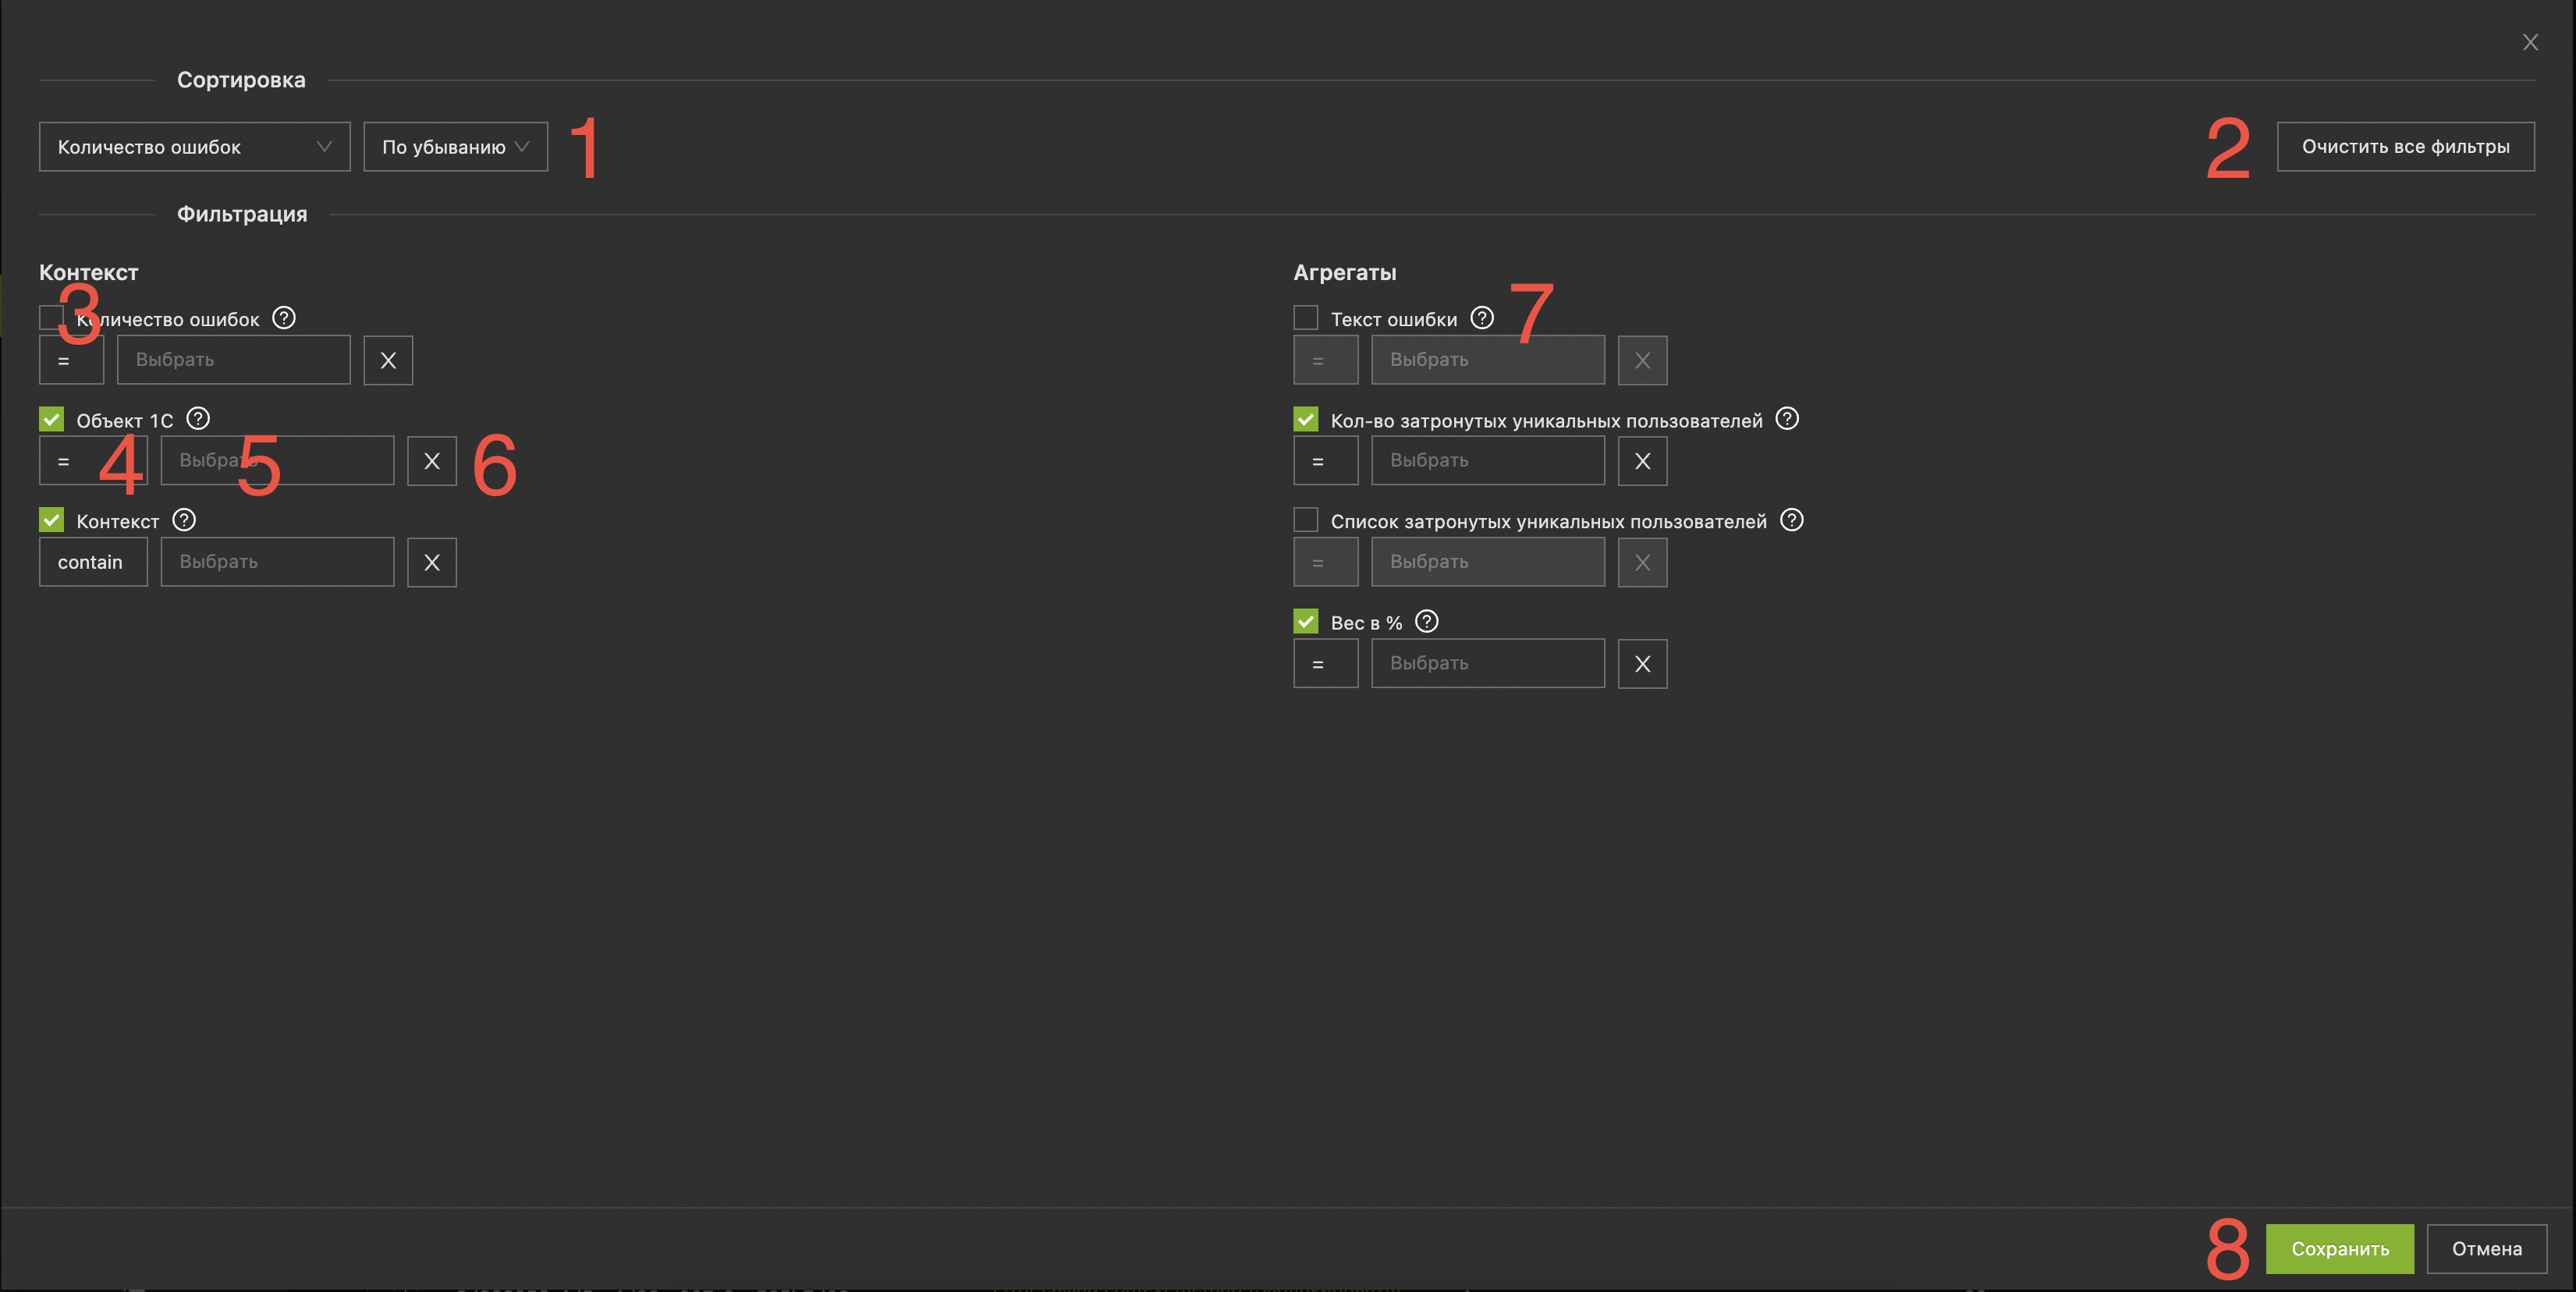This screenshot has width=2576, height=1292.
Task: Open the operator selector for Объект 1С
Action: click(x=93, y=461)
